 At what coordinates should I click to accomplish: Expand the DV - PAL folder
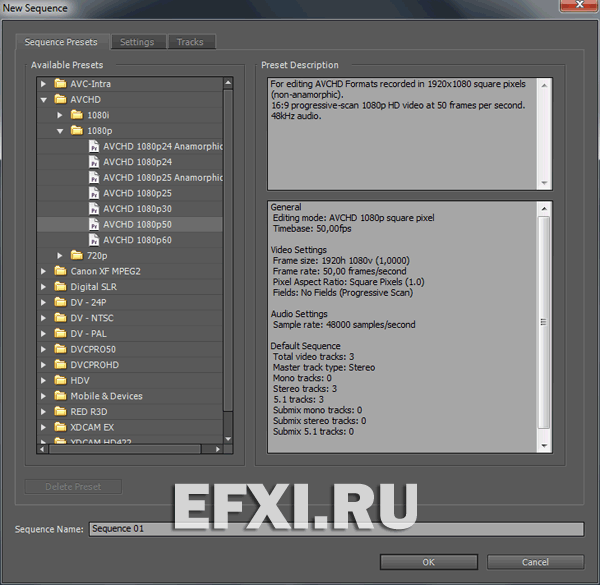pyautogui.click(x=43, y=334)
